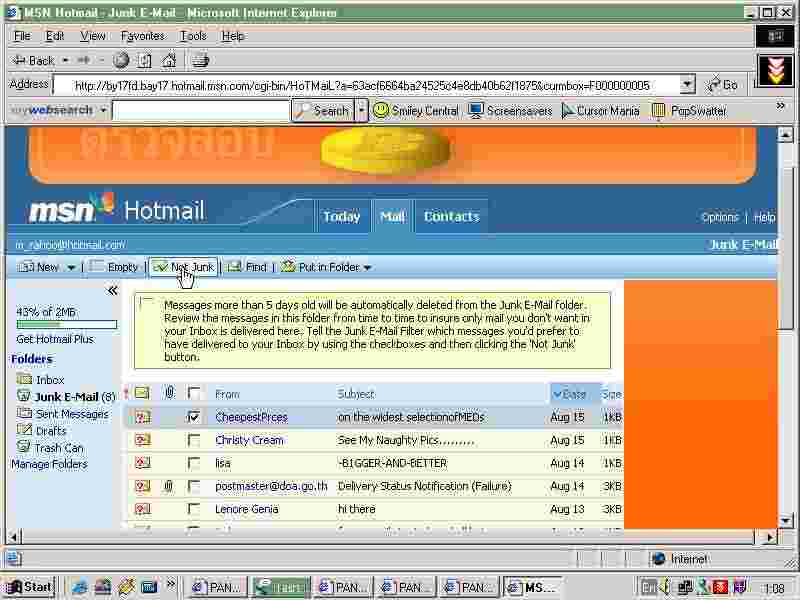The image size is (800, 600).
Task: Open Screensavers toolbar shortcut
Action: (x=510, y=110)
